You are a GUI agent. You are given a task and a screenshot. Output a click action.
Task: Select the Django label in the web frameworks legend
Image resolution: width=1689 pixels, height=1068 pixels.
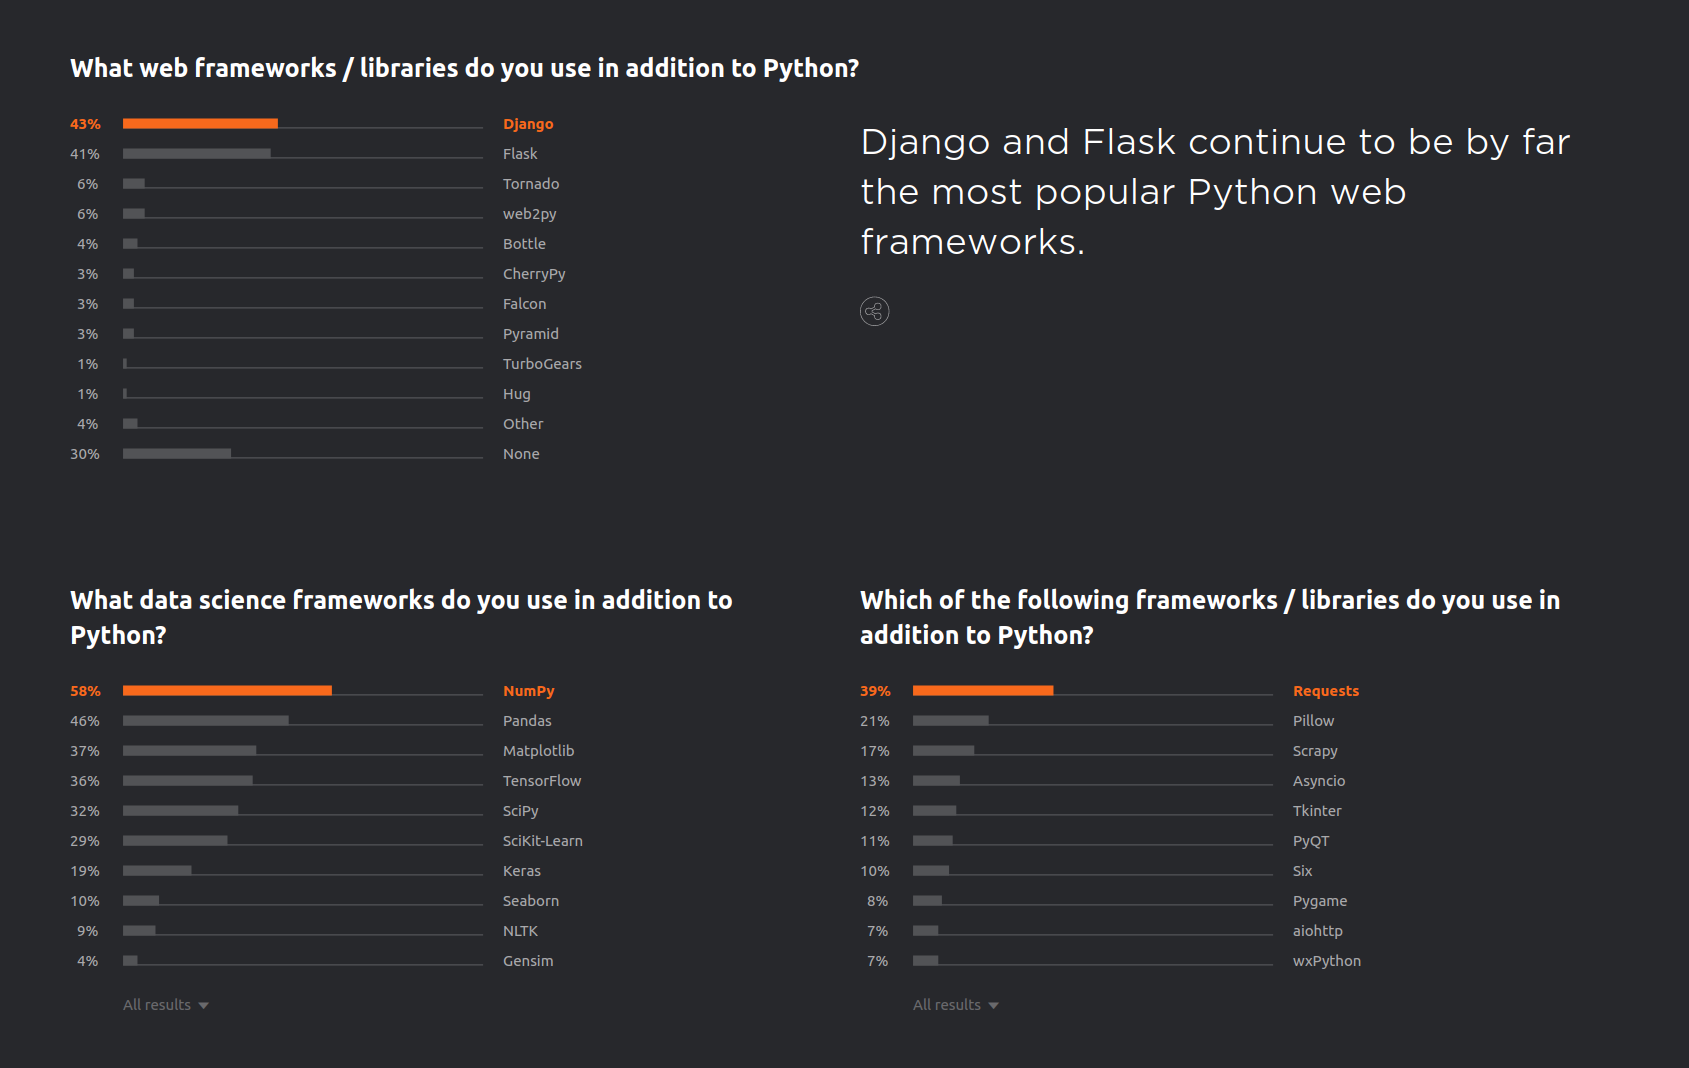click(x=528, y=123)
